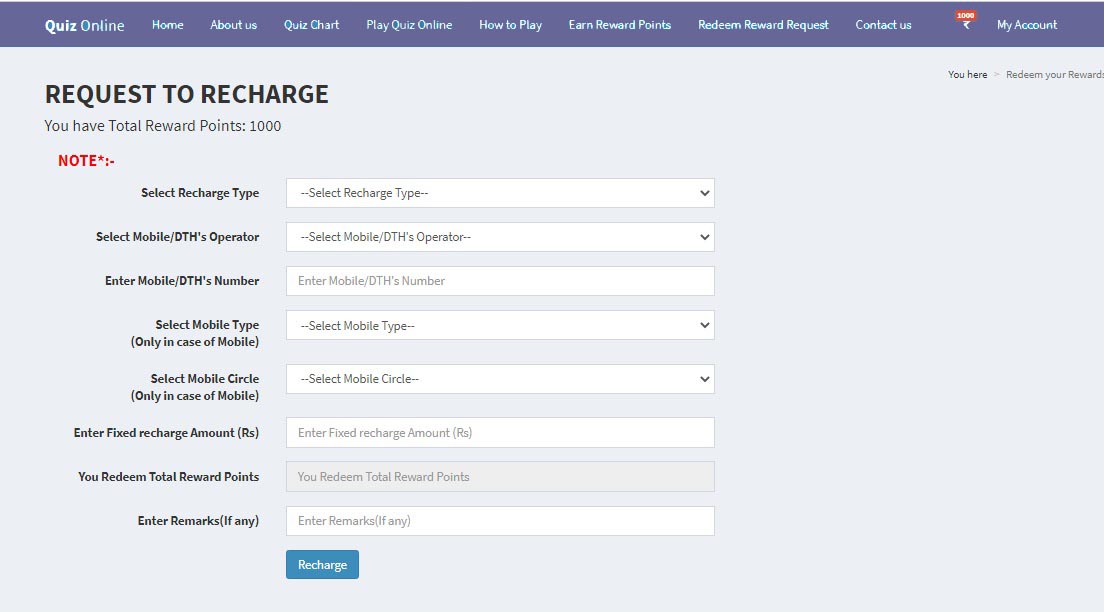Screen dimensions: 1104x612
Task: Focus the Fixed recharge Amount field
Action: 500,433
